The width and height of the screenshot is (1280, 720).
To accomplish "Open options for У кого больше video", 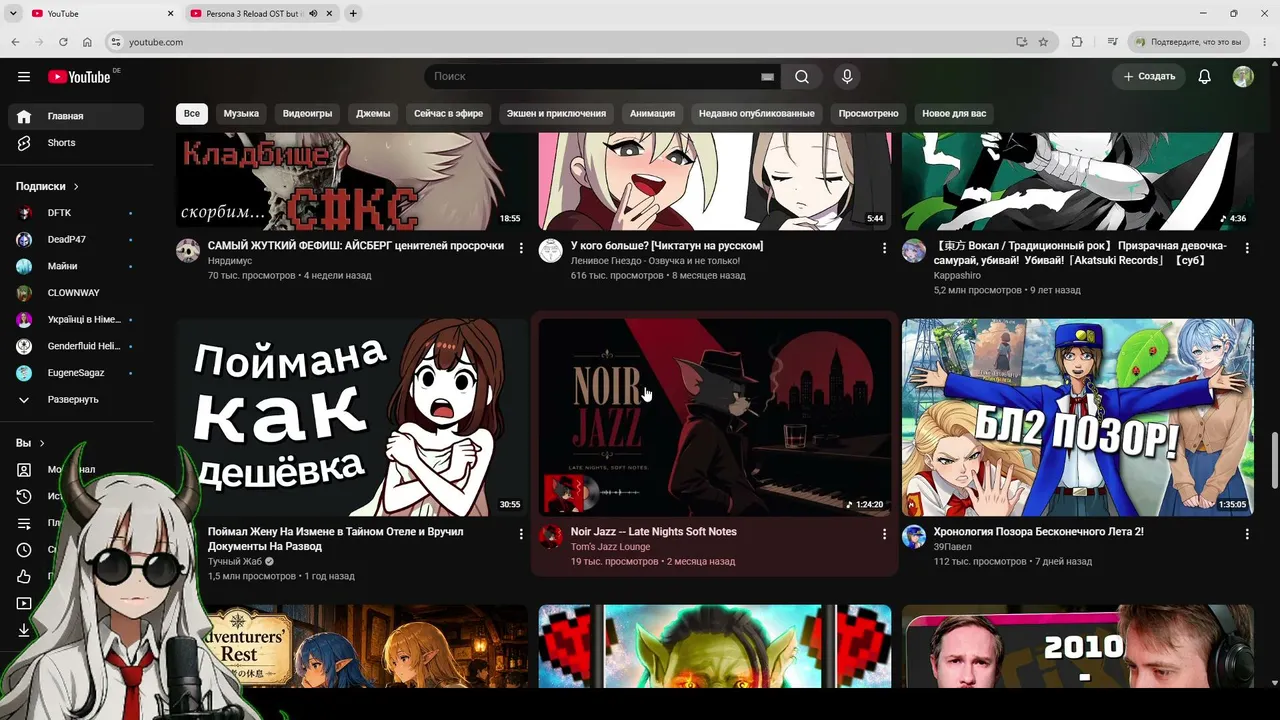I will tap(884, 248).
